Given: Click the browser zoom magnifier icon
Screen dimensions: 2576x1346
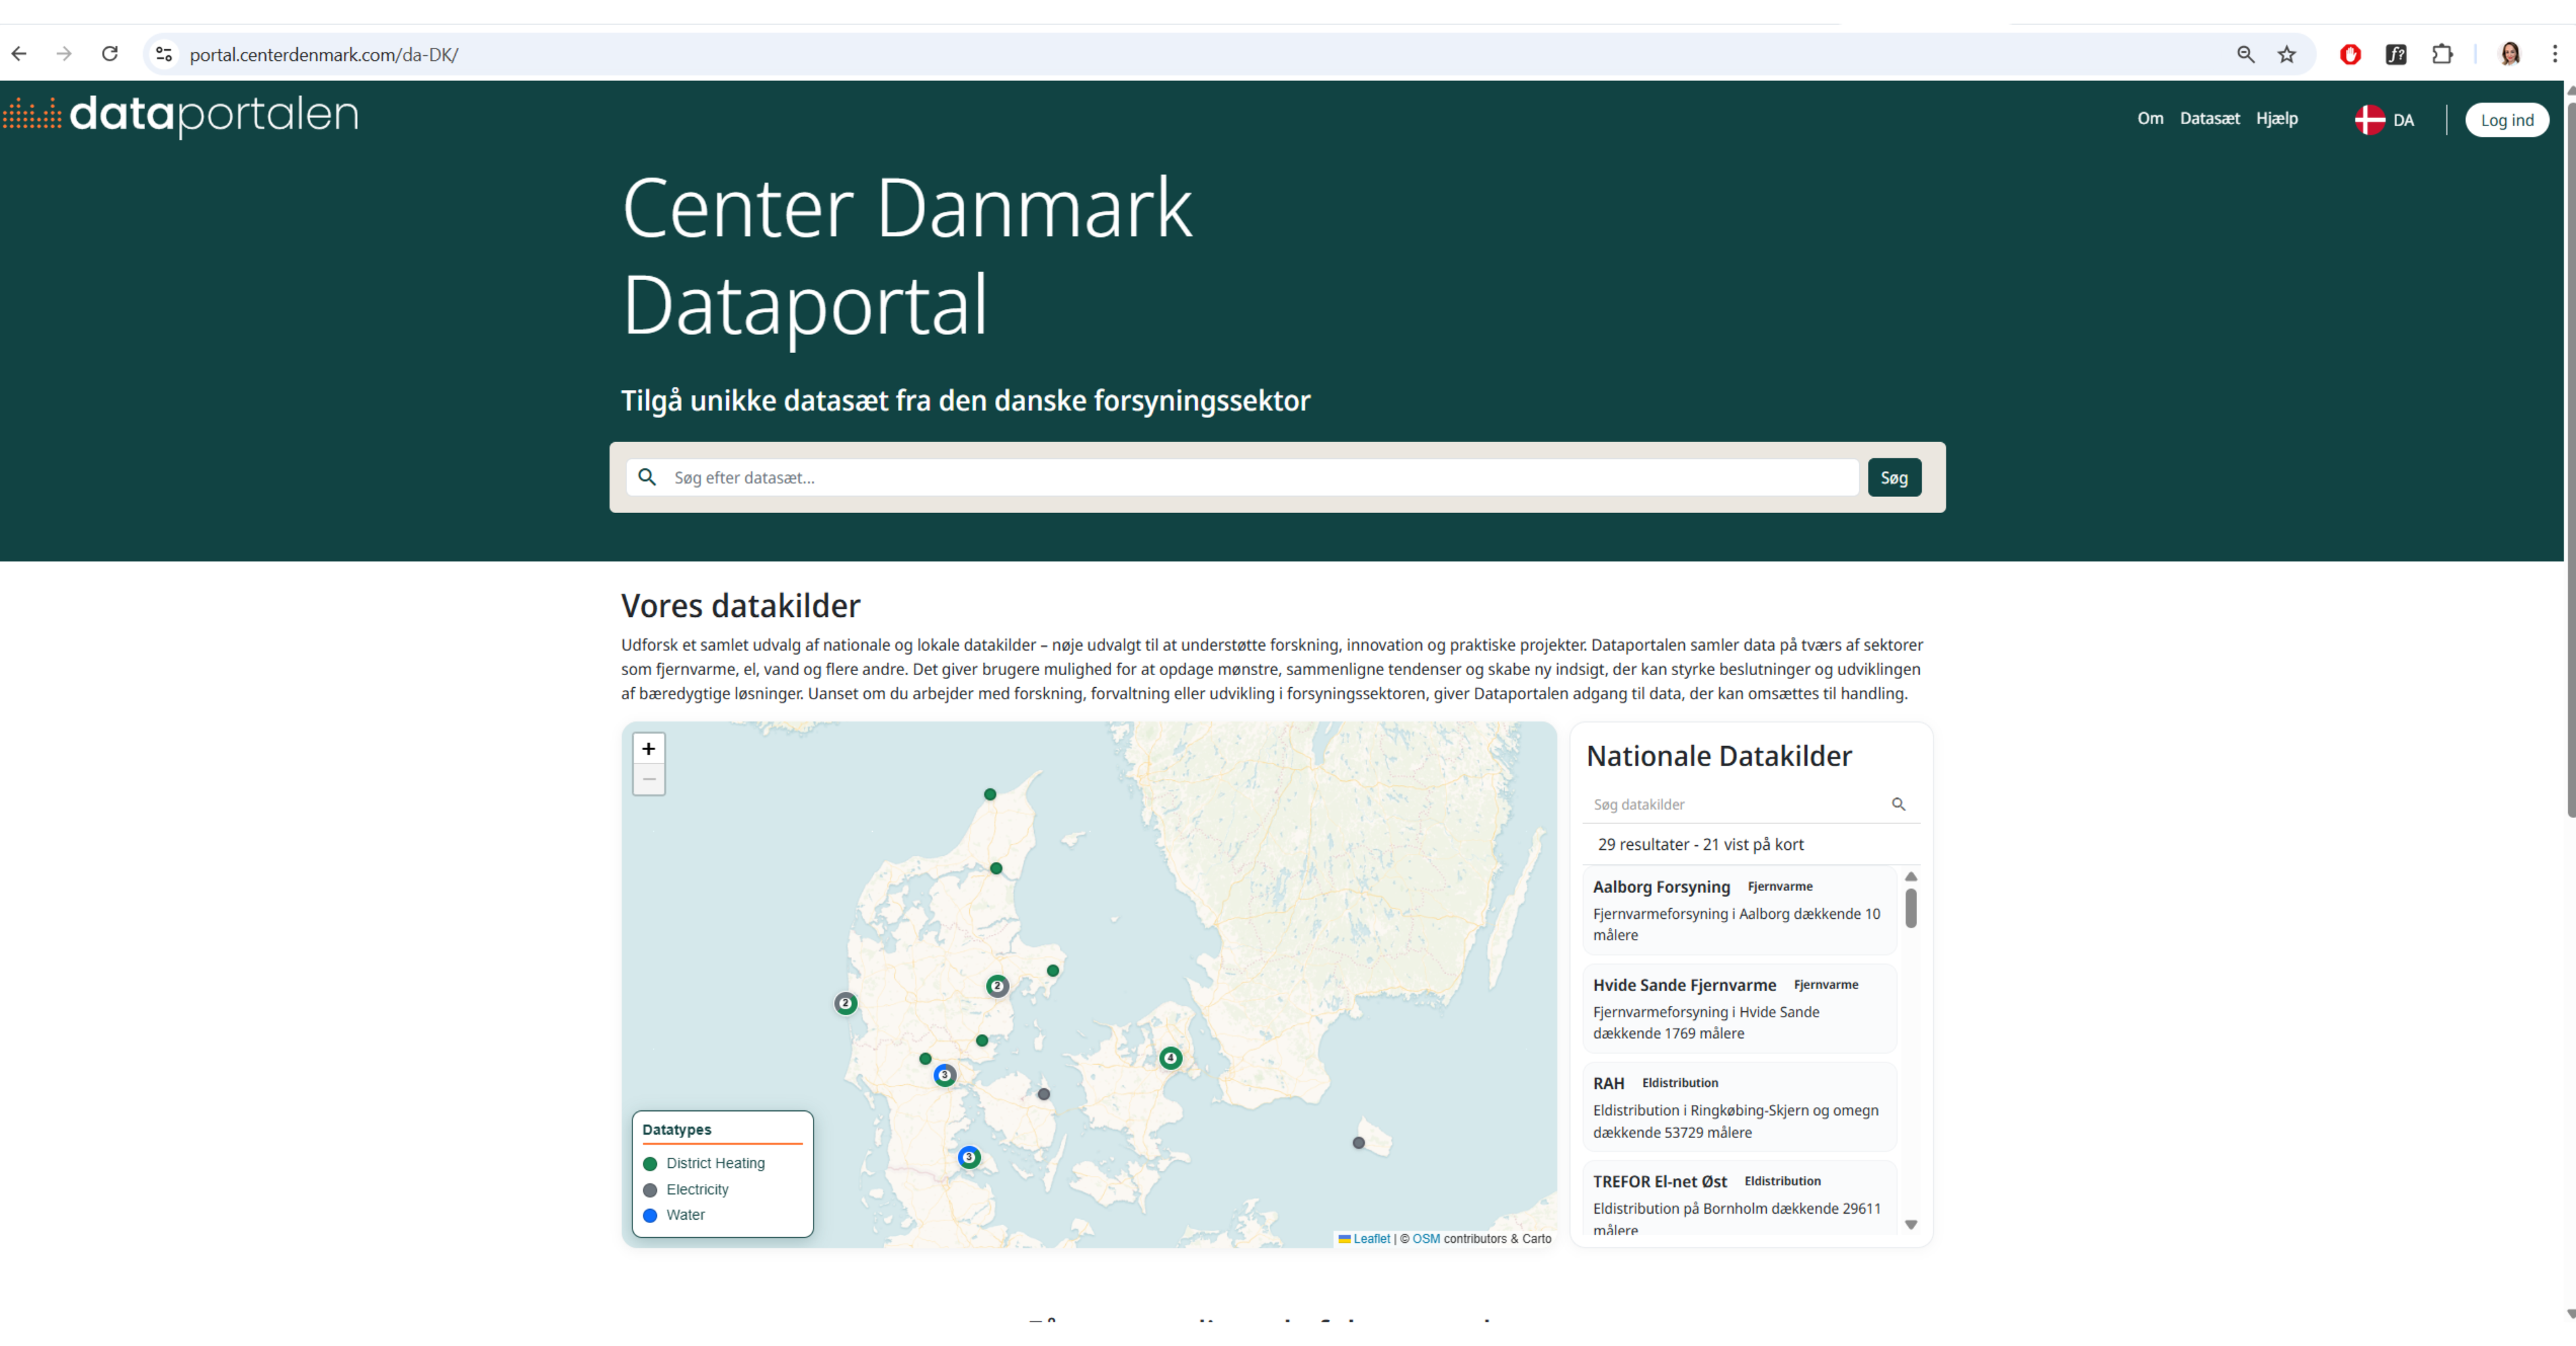Looking at the screenshot, I should point(2245,54).
